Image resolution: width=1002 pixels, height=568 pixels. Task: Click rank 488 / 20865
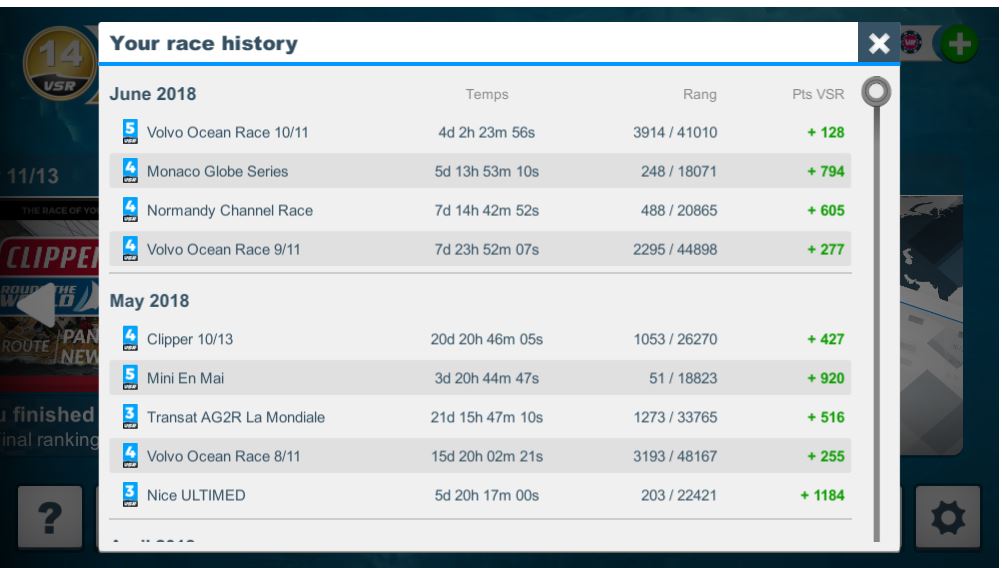tap(679, 210)
